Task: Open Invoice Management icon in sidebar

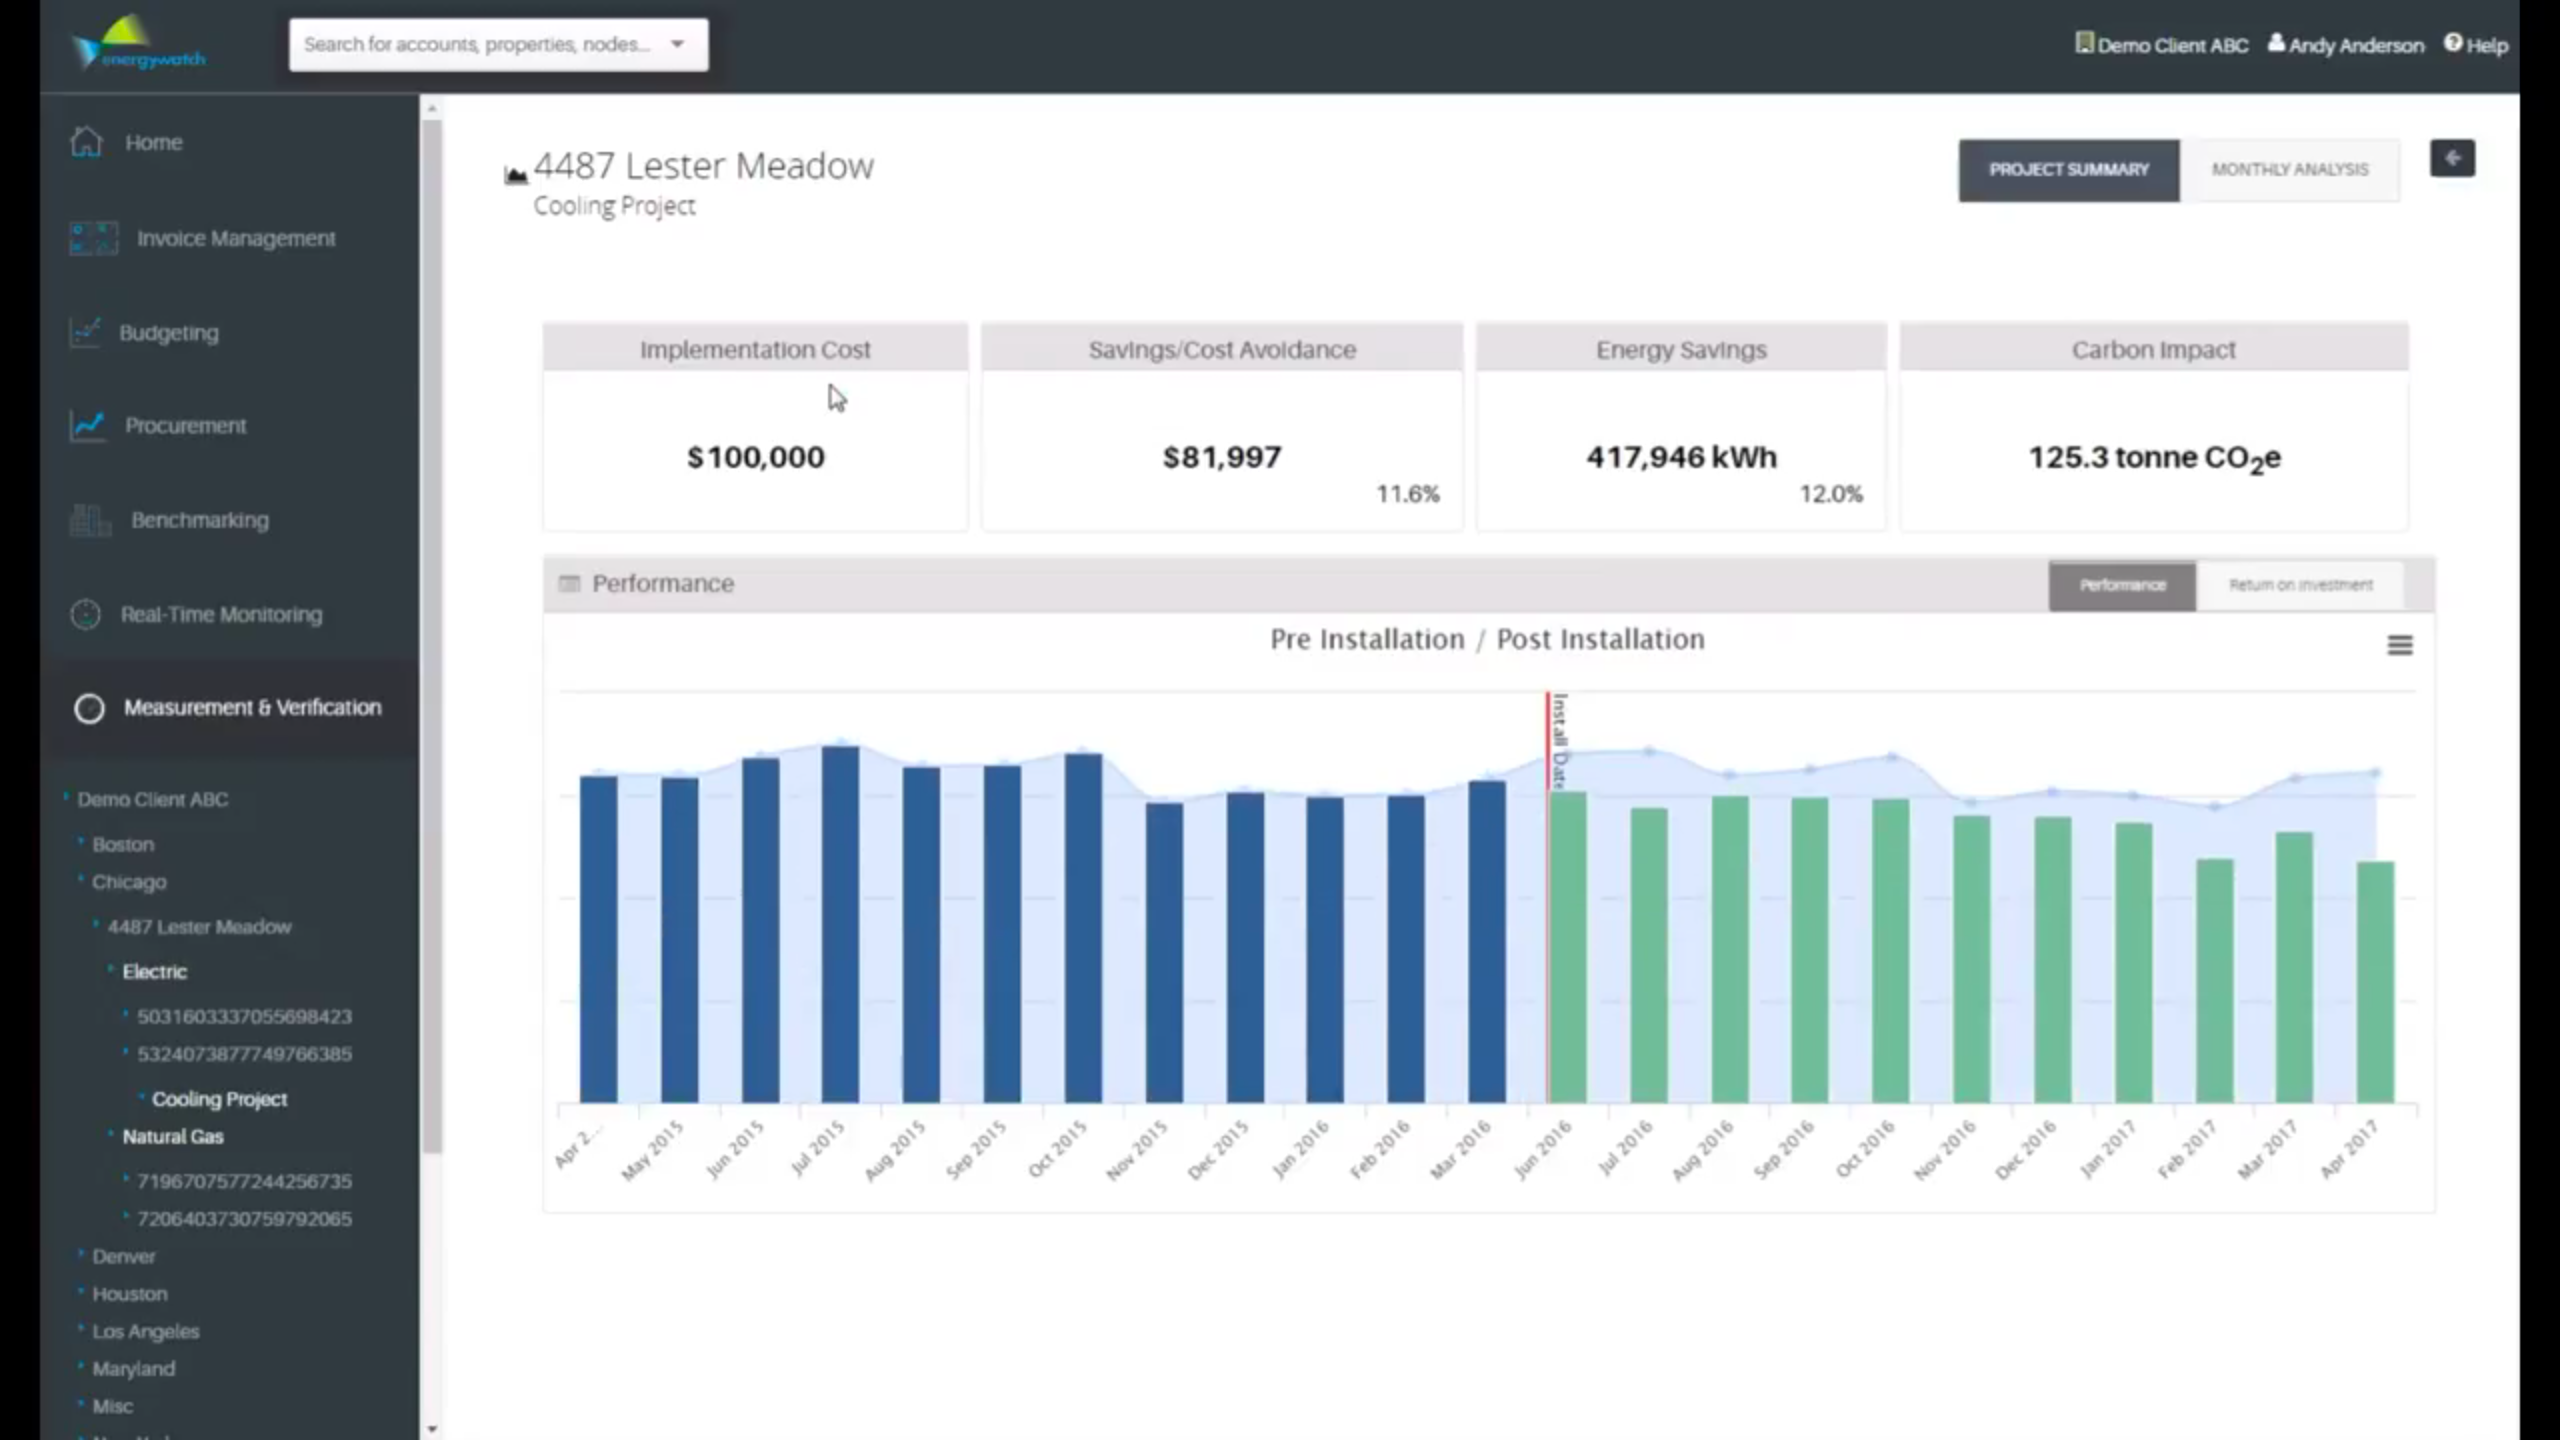Action: pos(93,238)
